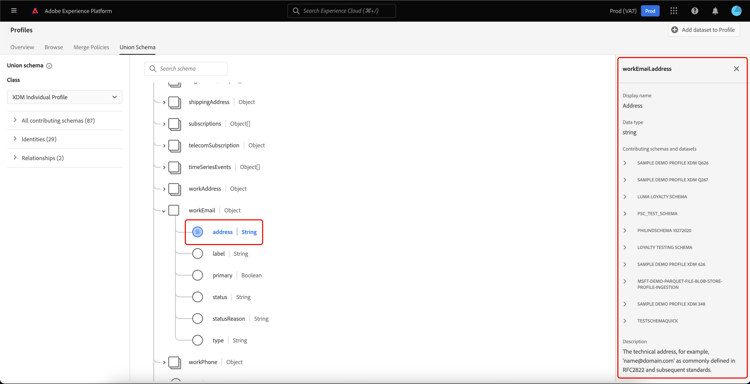Expand SAMPLE DEMO PROFILE XDM Q267 schema

point(625,180)
